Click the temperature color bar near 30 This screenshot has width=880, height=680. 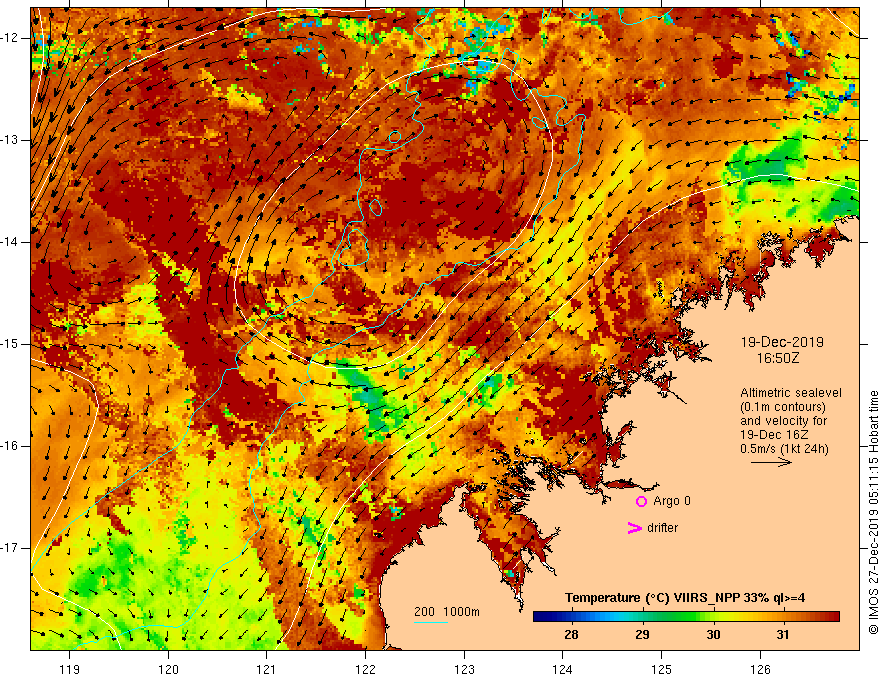coord(713,617)
